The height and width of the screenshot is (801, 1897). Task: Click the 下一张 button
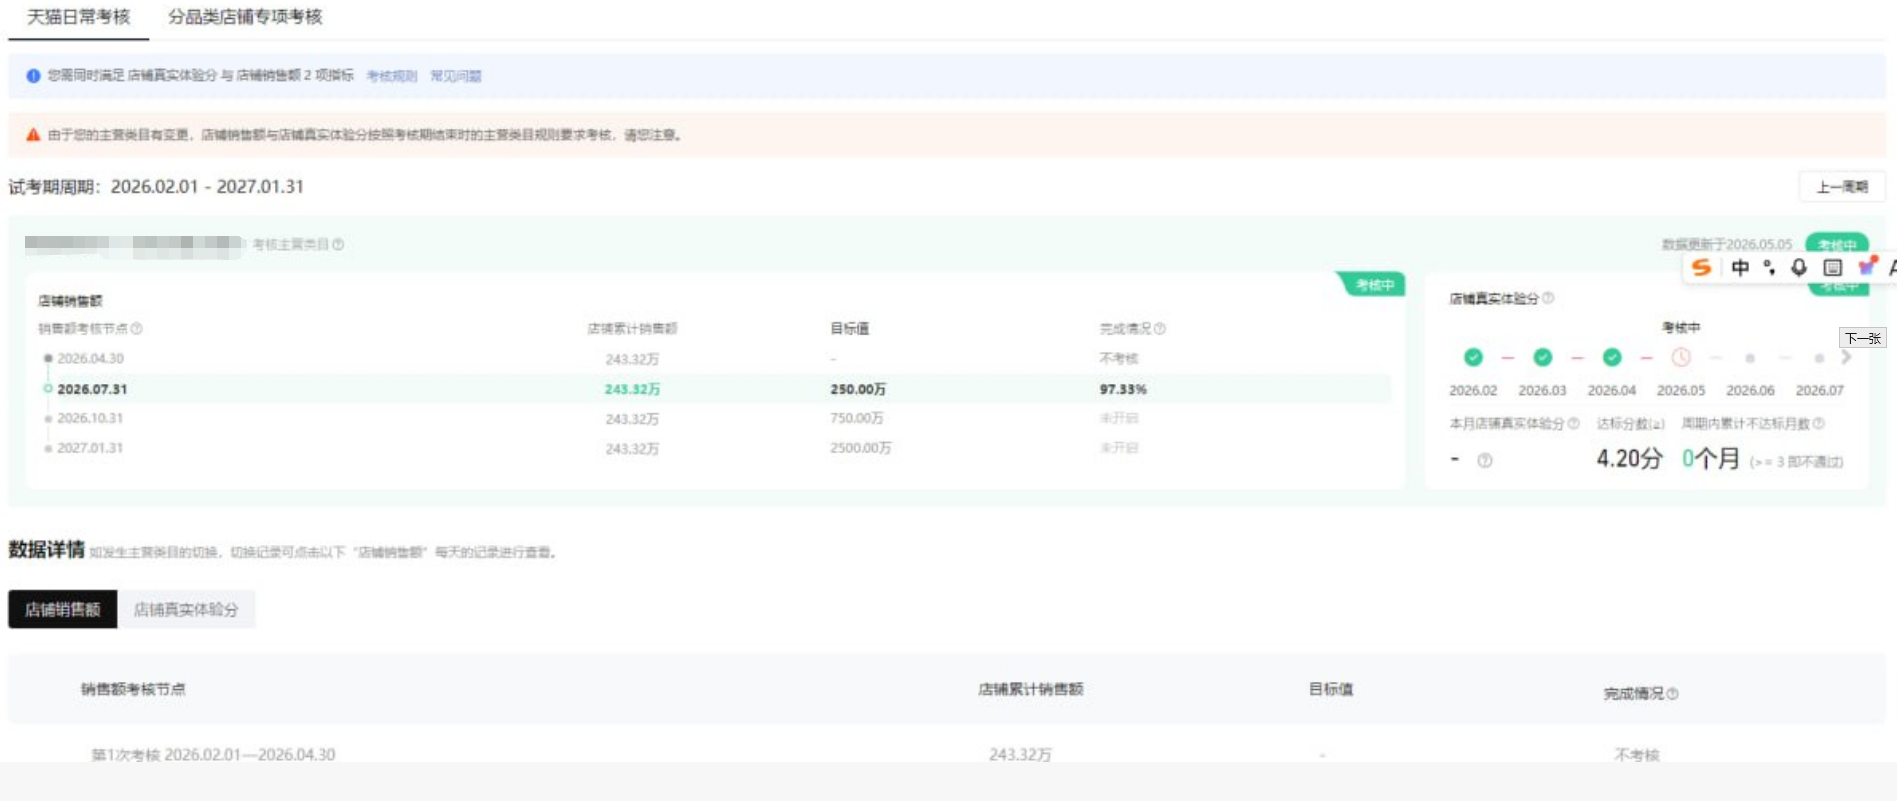coord(1863,338)
